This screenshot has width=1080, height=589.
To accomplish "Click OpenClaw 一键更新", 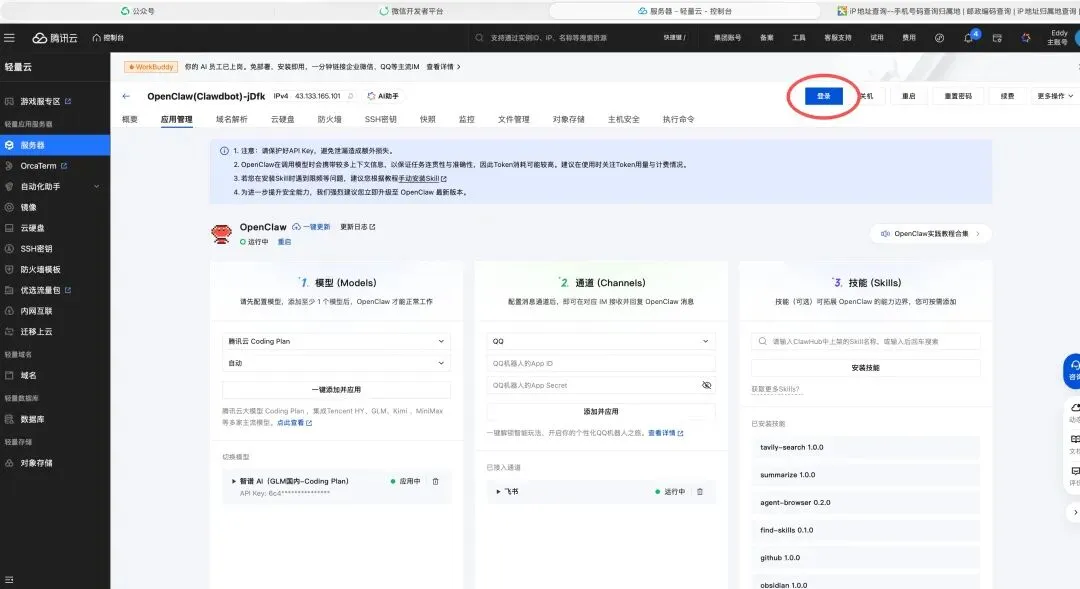I will [x=311, y=227].
